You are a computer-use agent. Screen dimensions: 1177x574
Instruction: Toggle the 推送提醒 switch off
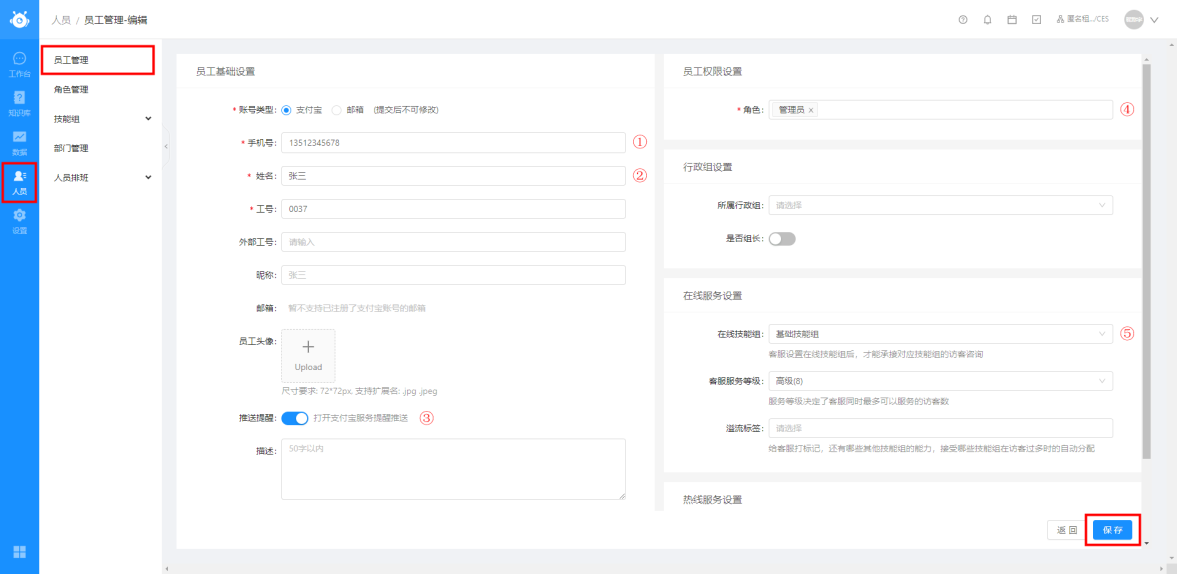295,418
